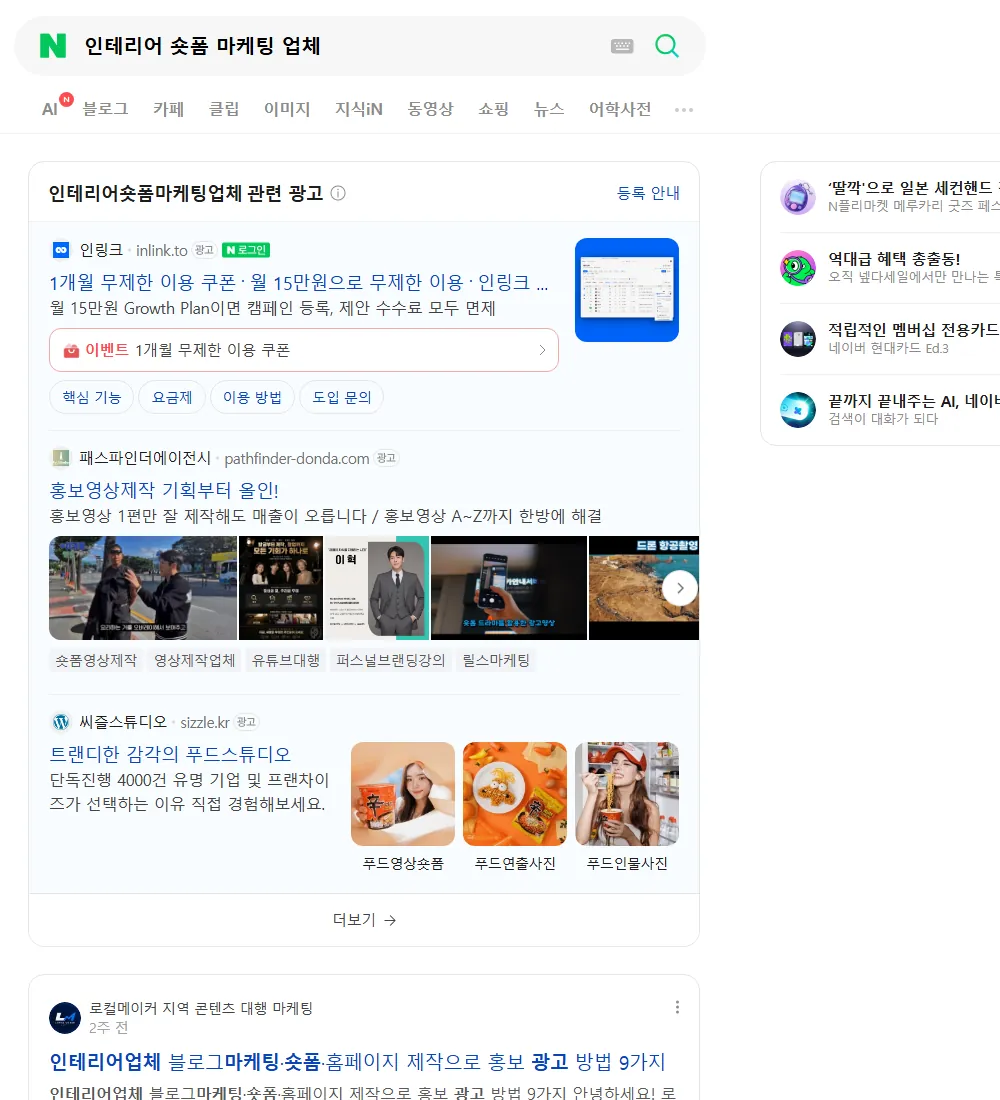1000x1100 pixels.
Task: Open the suited man 이혁 thumbnail
Action: (x=377, y=588)
